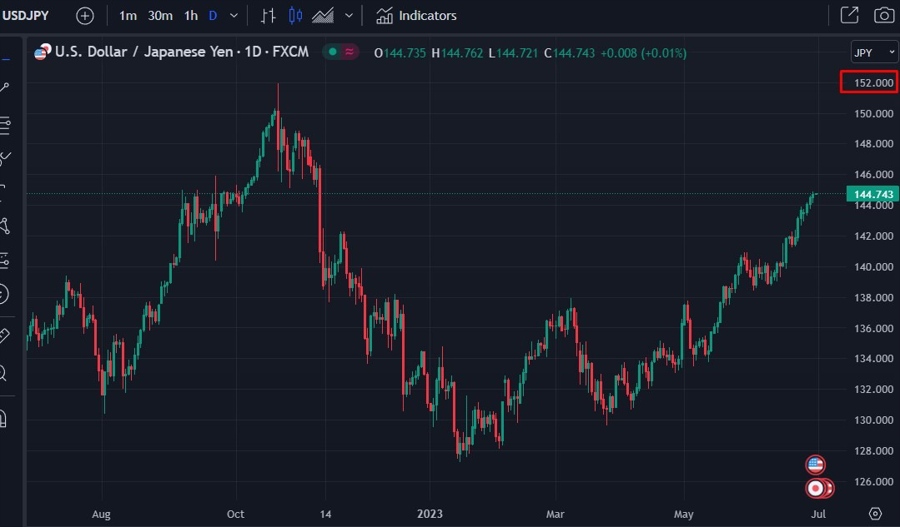Click the +0.008 (+0.01%) change value

pos(643,53)
